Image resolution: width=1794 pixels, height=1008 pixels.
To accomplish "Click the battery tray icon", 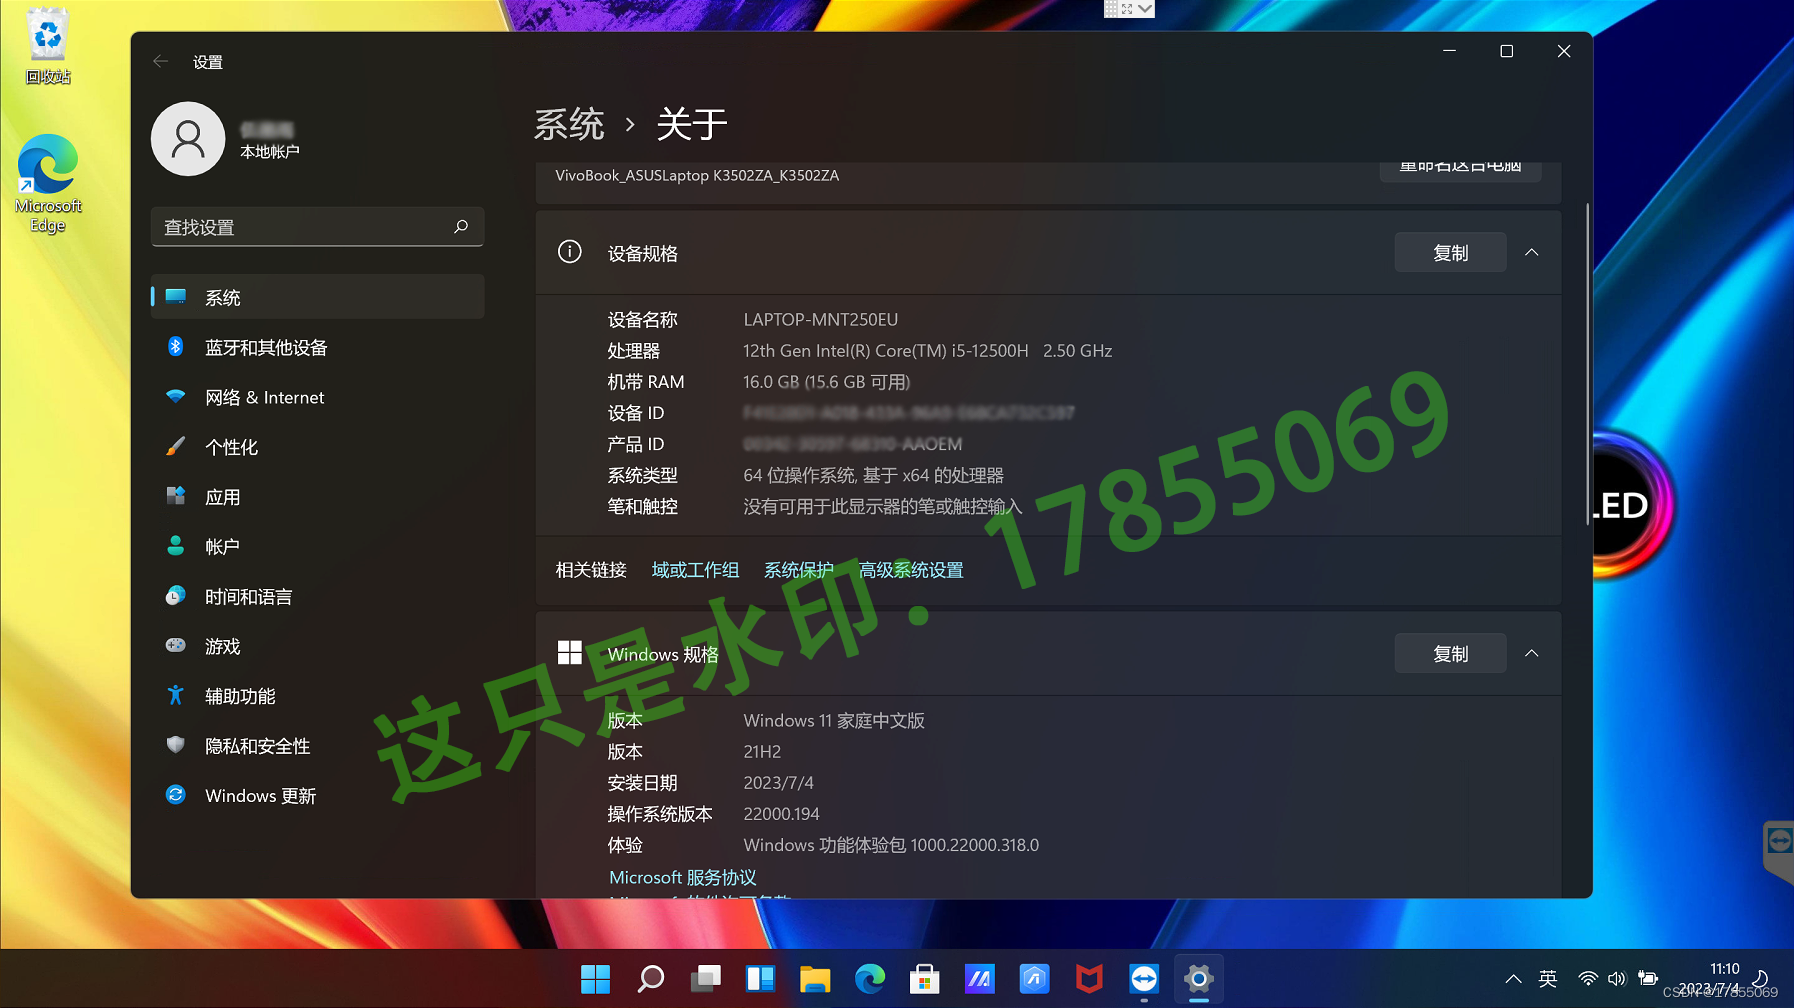I will (1648, 979).
